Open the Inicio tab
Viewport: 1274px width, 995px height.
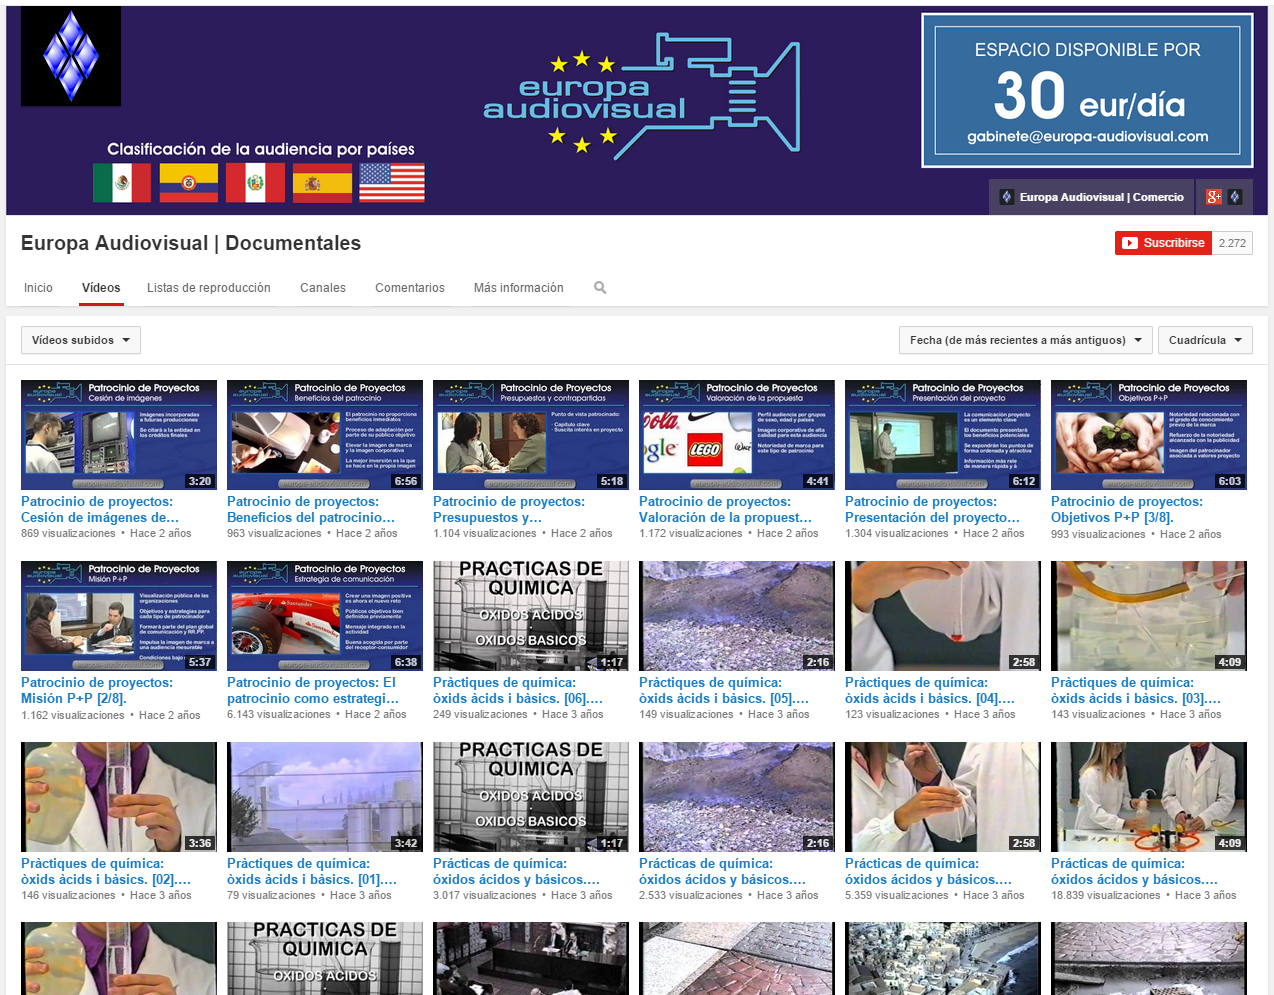pyautogui.click(x=38, y=288)
